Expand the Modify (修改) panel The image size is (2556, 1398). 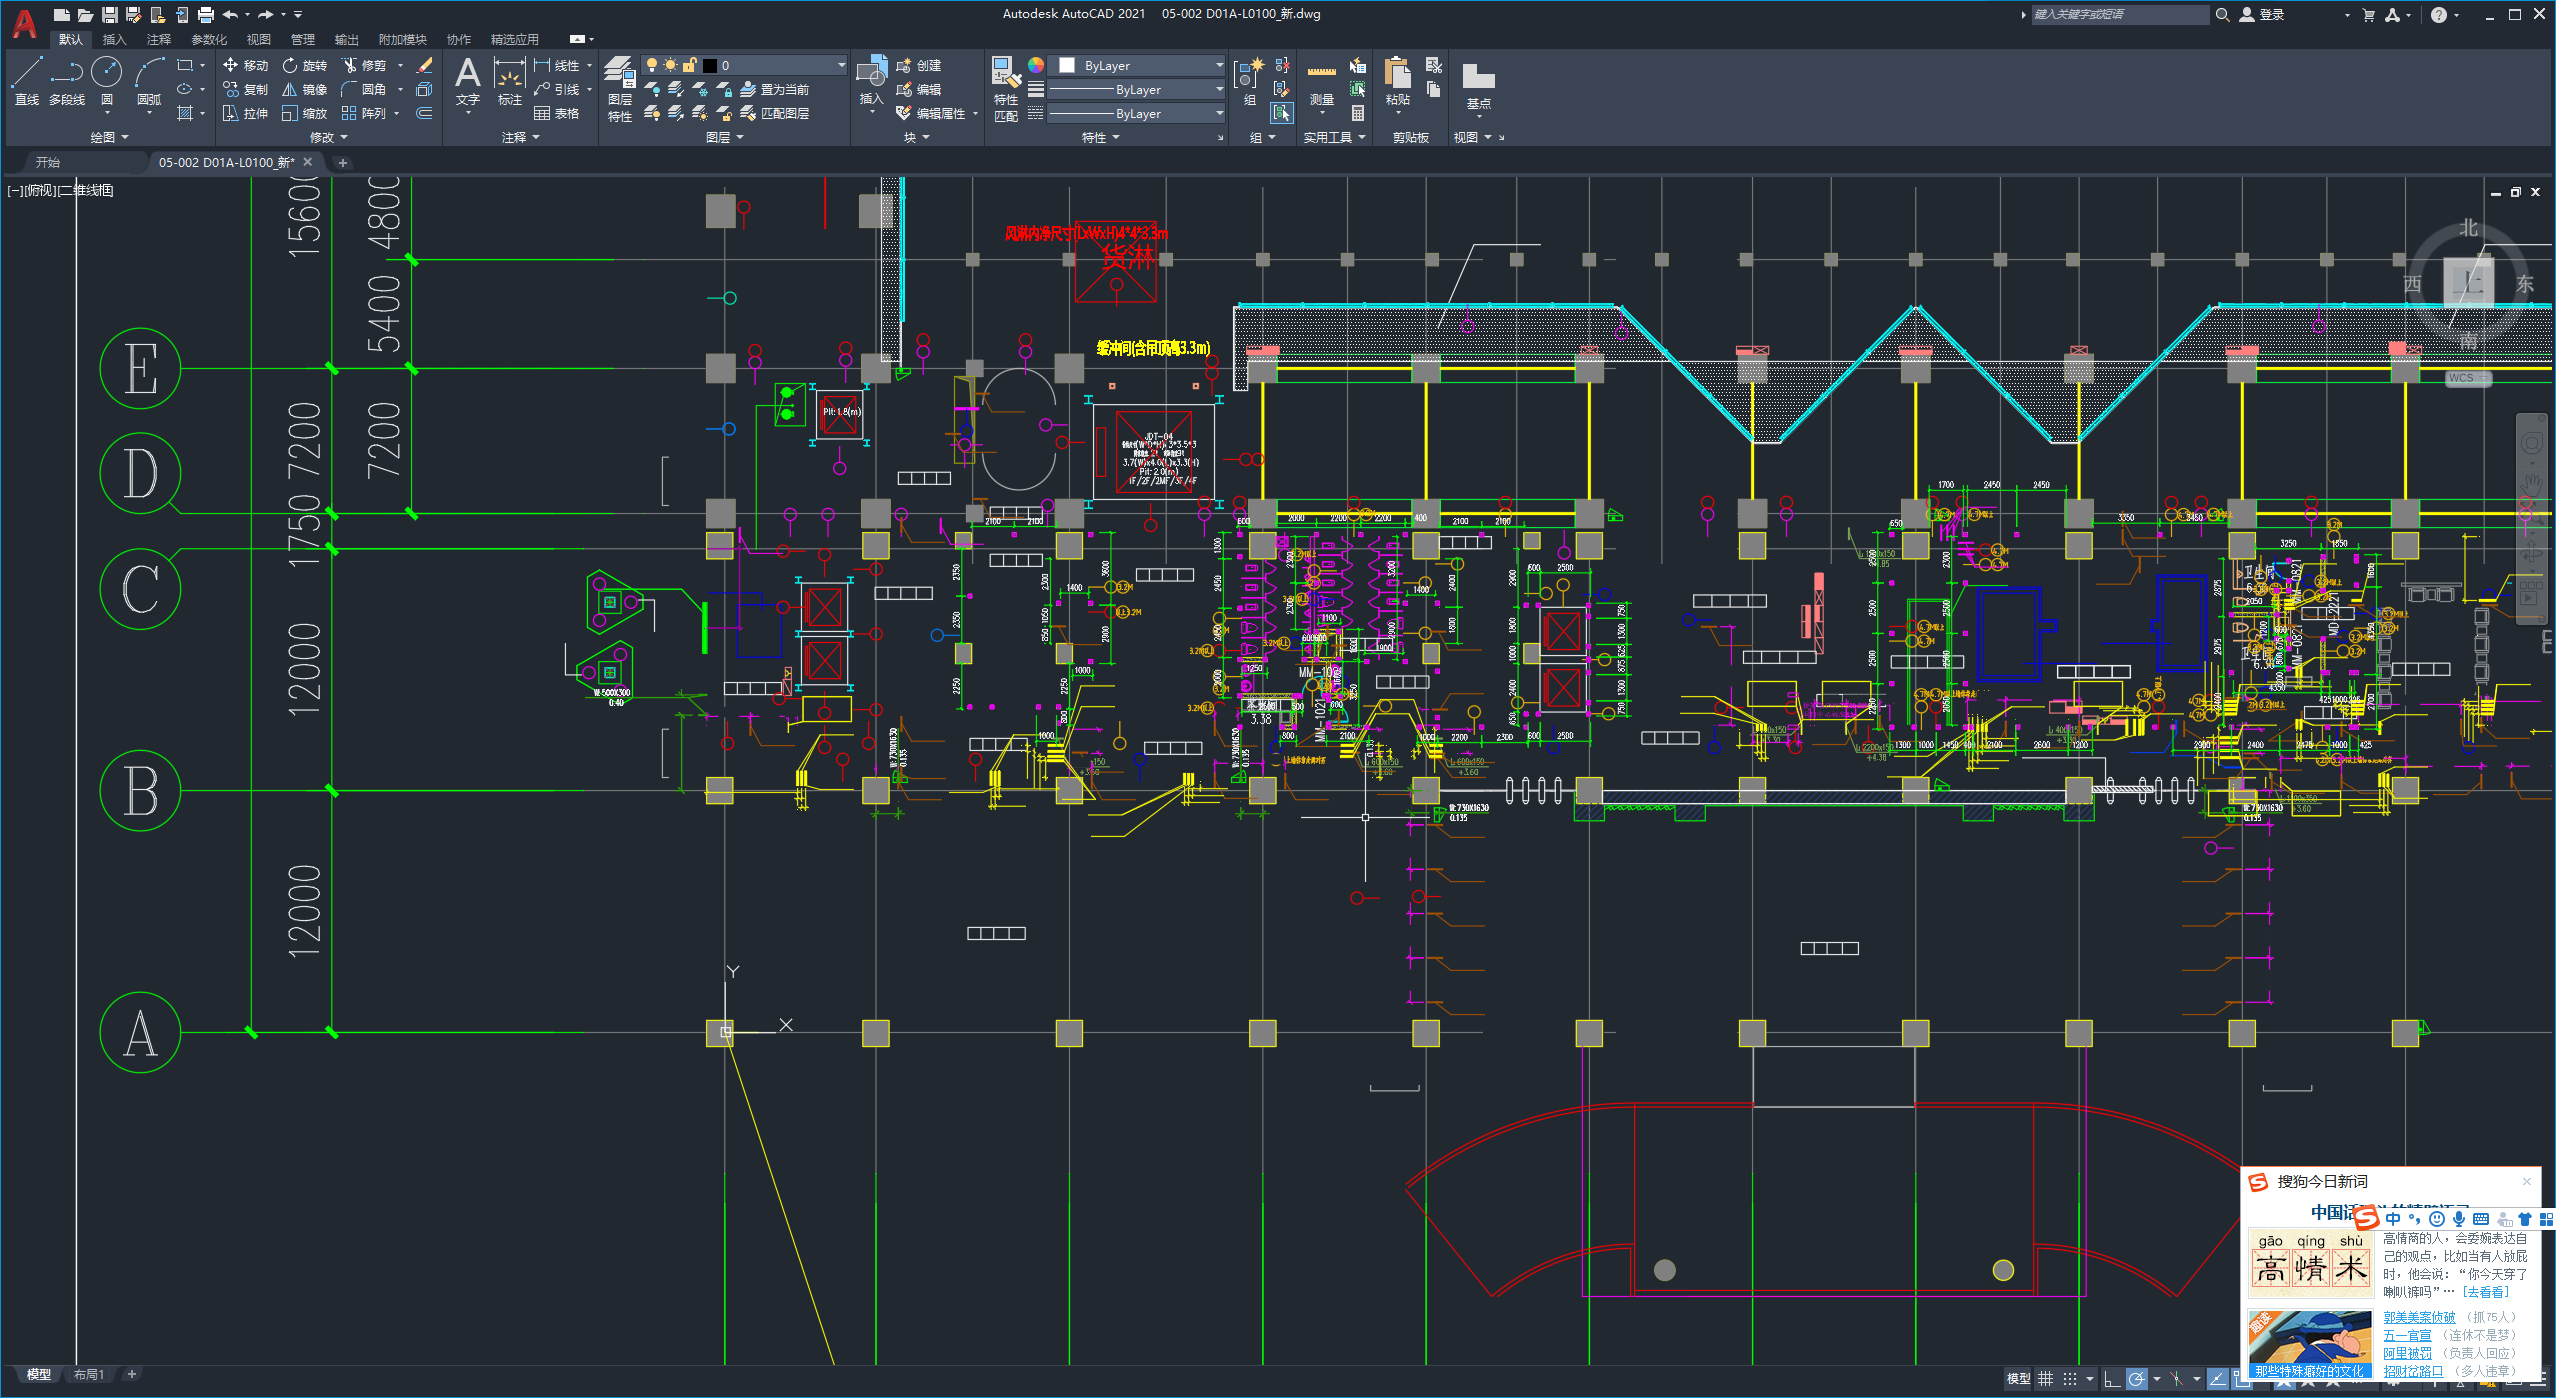[x=329, y=137]
